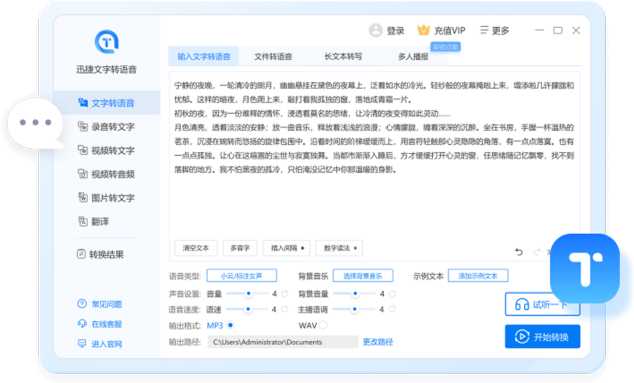Reset the 语速 value with its circular icon
634x383 pixels.
[x=285, y=309]
